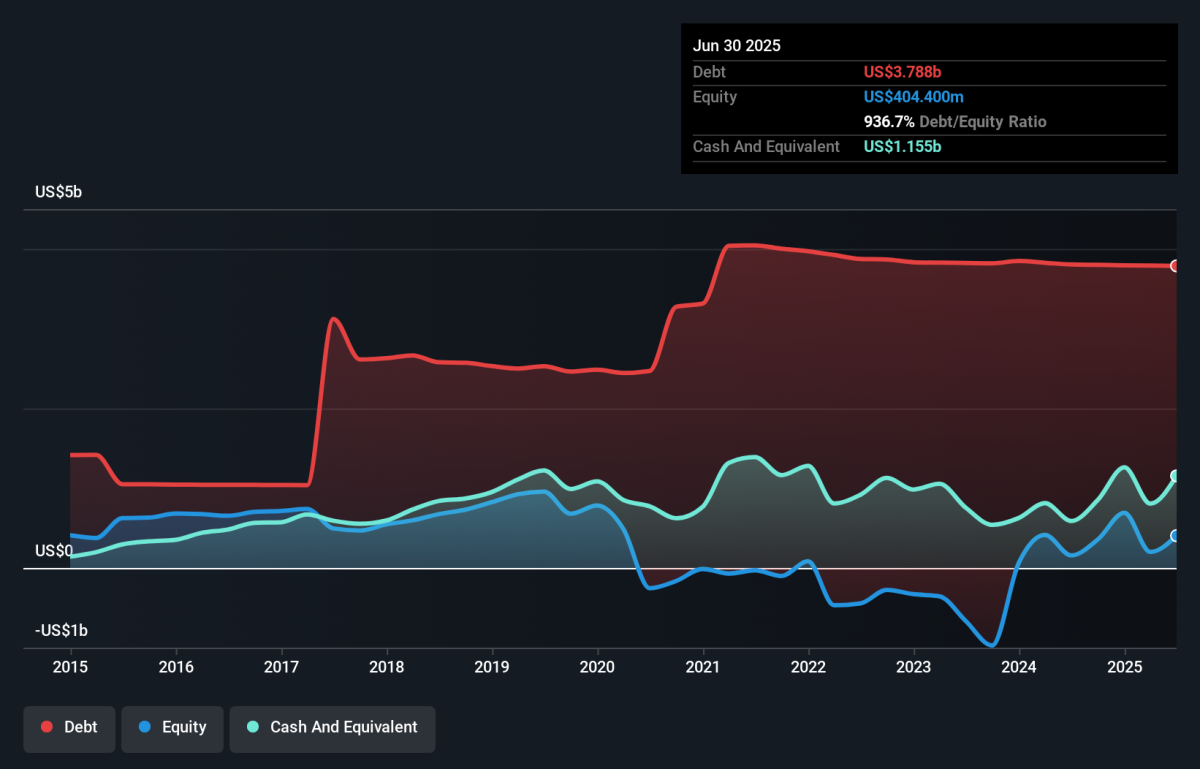The image size is (1200, 769).
Task: Click the 936.7% Debt/Equity Ratio text
Action: pyautogui.click(x=955, y=122)
